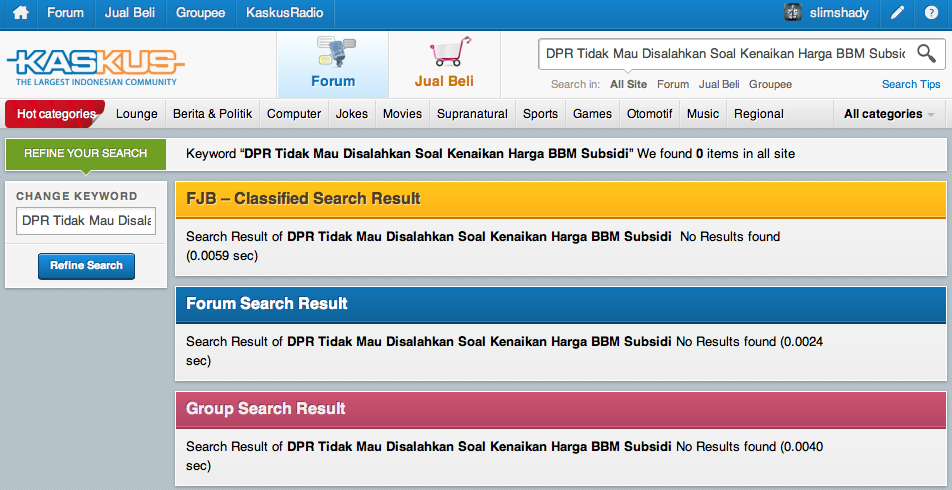Switch to the orange Jual Beli tab label
Image resolution: width=952 pixels, height=490 pixels.
point(444,81)
